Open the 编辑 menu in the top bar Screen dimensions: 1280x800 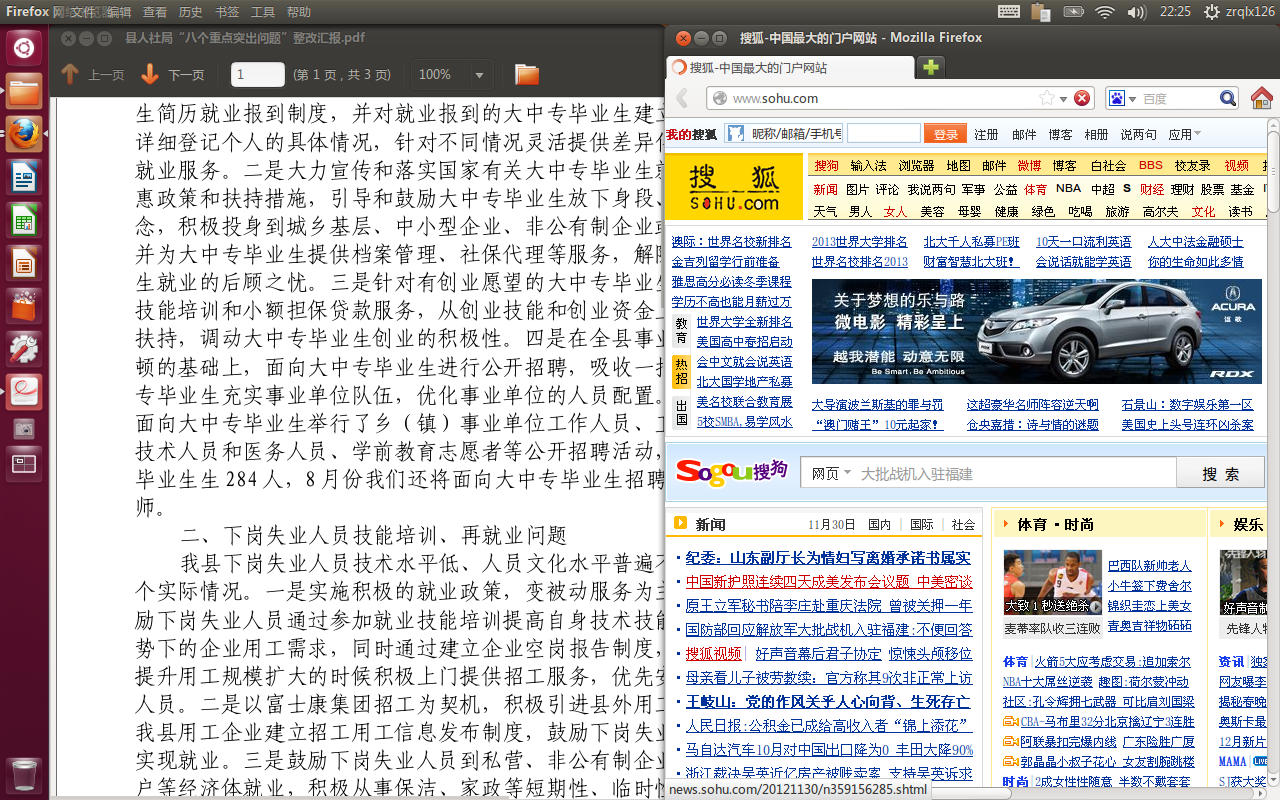pyautogui.click(x=119, y=12)
